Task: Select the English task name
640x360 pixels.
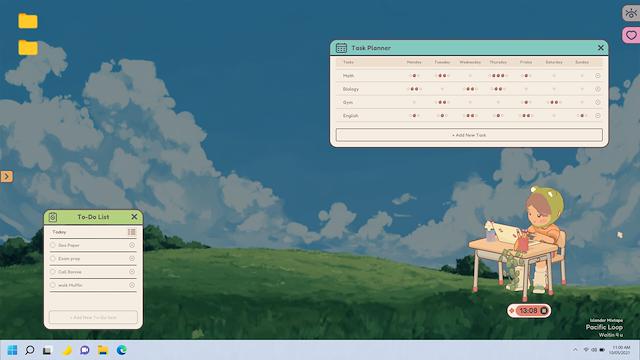Action: click(x=351, y=116)
